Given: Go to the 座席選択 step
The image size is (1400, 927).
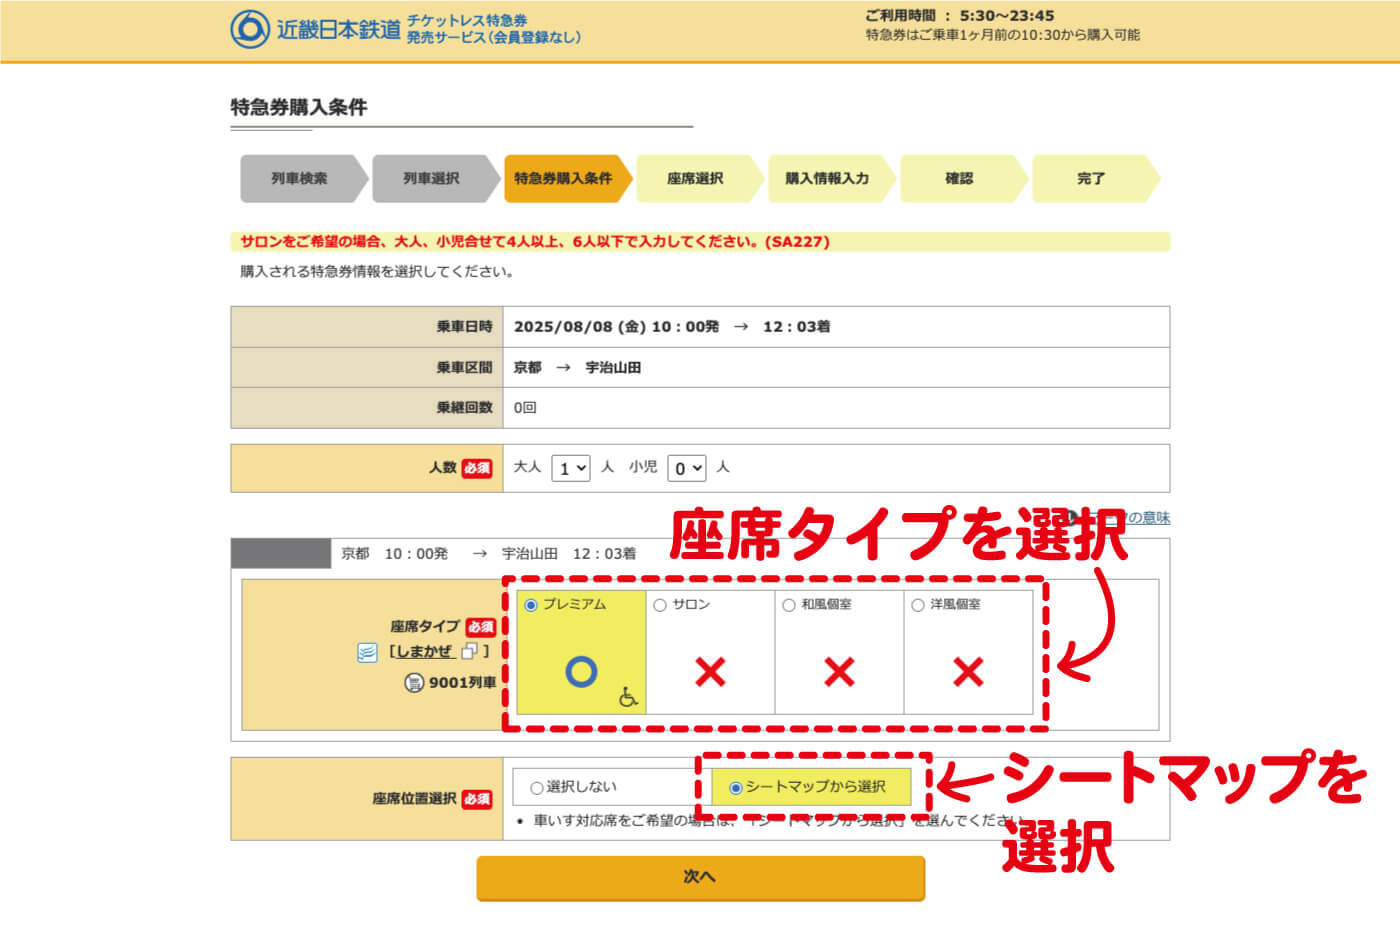Looking at the screenshot, I should (694, 178).
